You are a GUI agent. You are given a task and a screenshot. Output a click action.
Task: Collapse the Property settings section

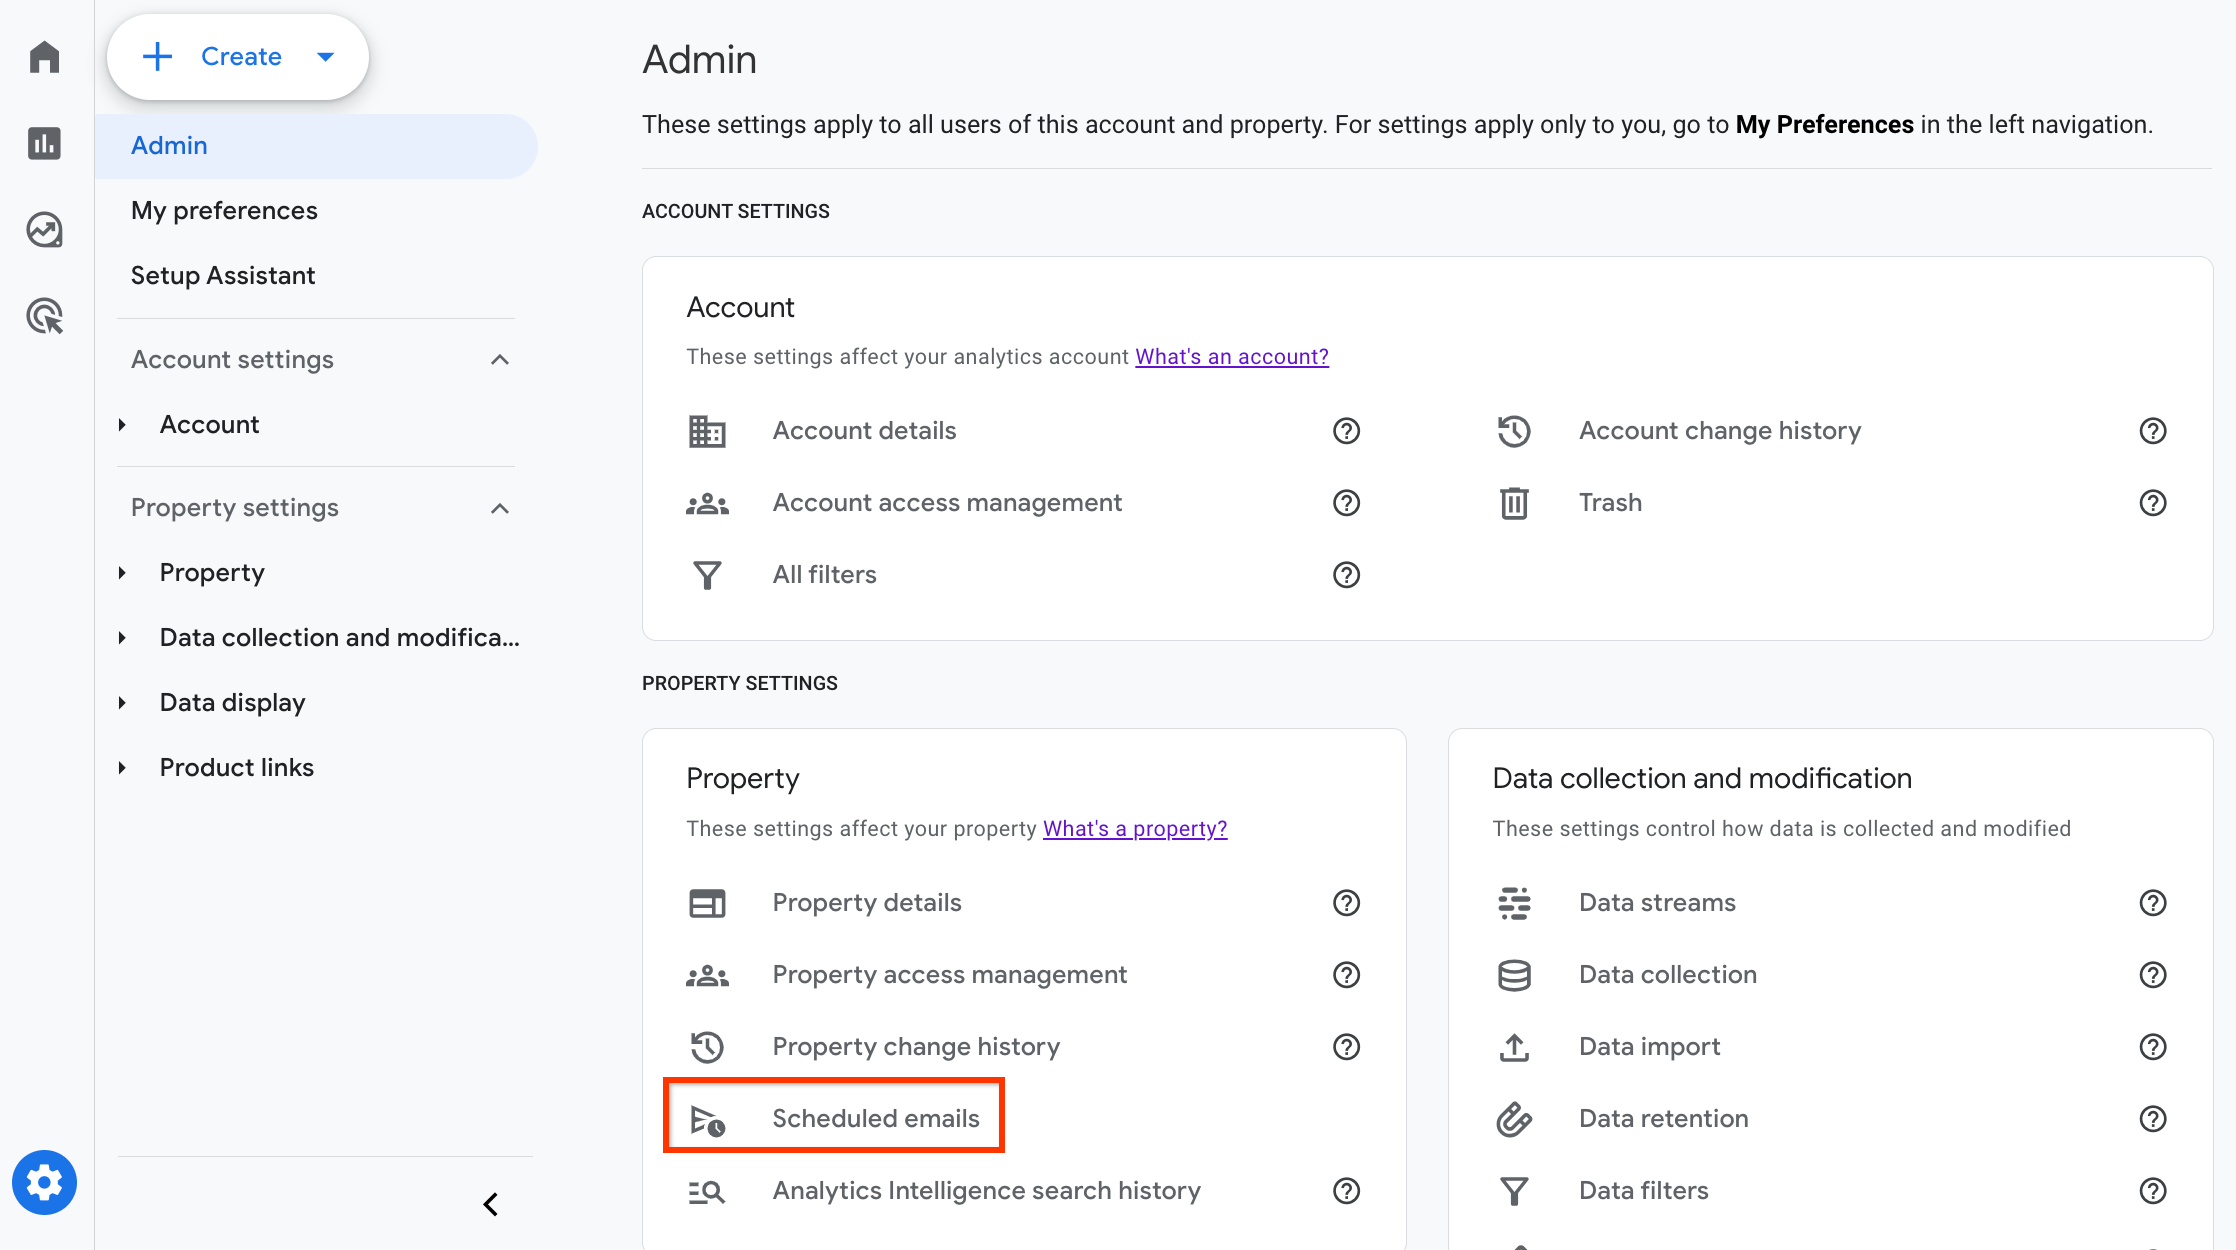(500, 508)
